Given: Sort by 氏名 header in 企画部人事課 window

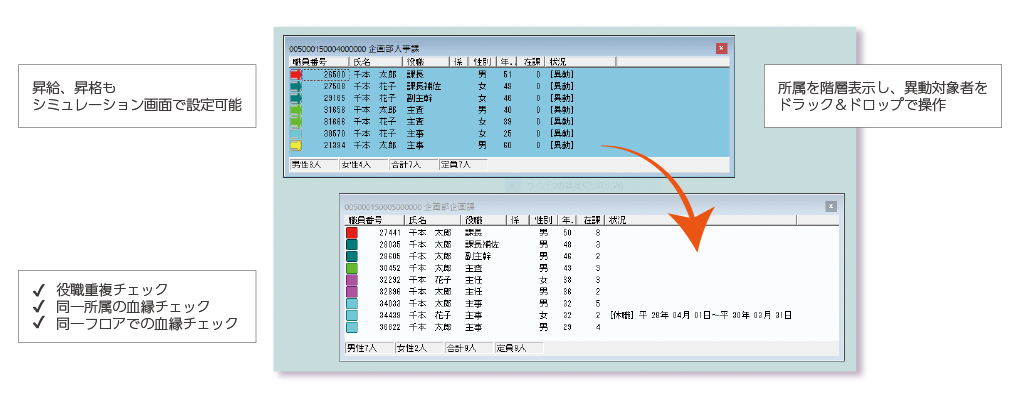Looking at the screenshot, I should pos(375,62).
